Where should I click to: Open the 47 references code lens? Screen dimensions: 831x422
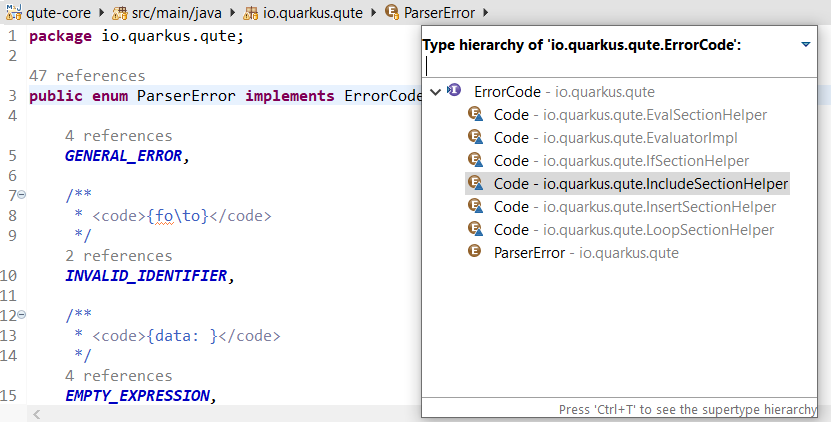pyautogui.click(x=87, y=76)
